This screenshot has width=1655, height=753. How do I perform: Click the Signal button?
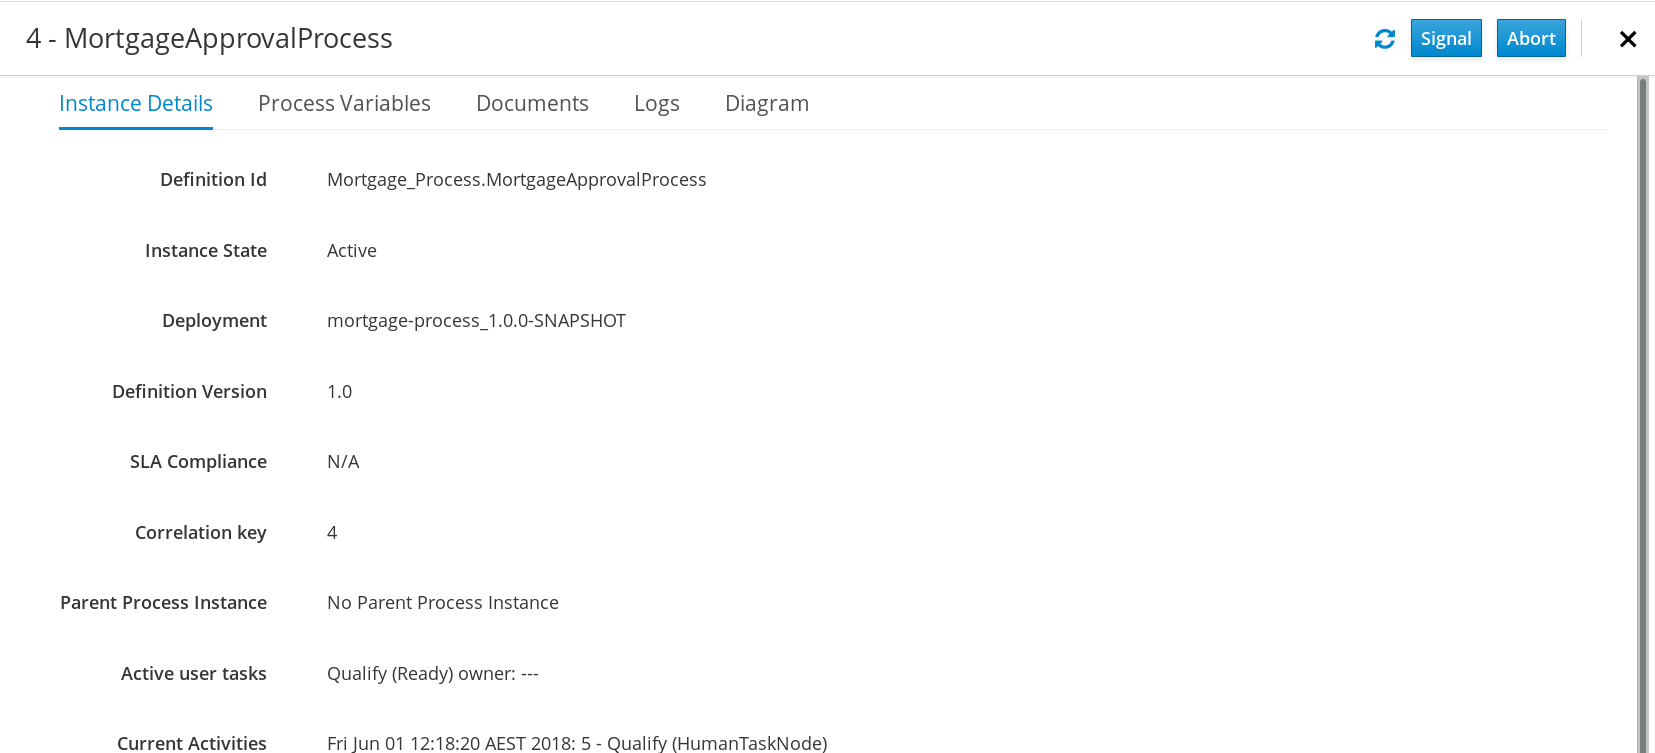coord(1446,38)
